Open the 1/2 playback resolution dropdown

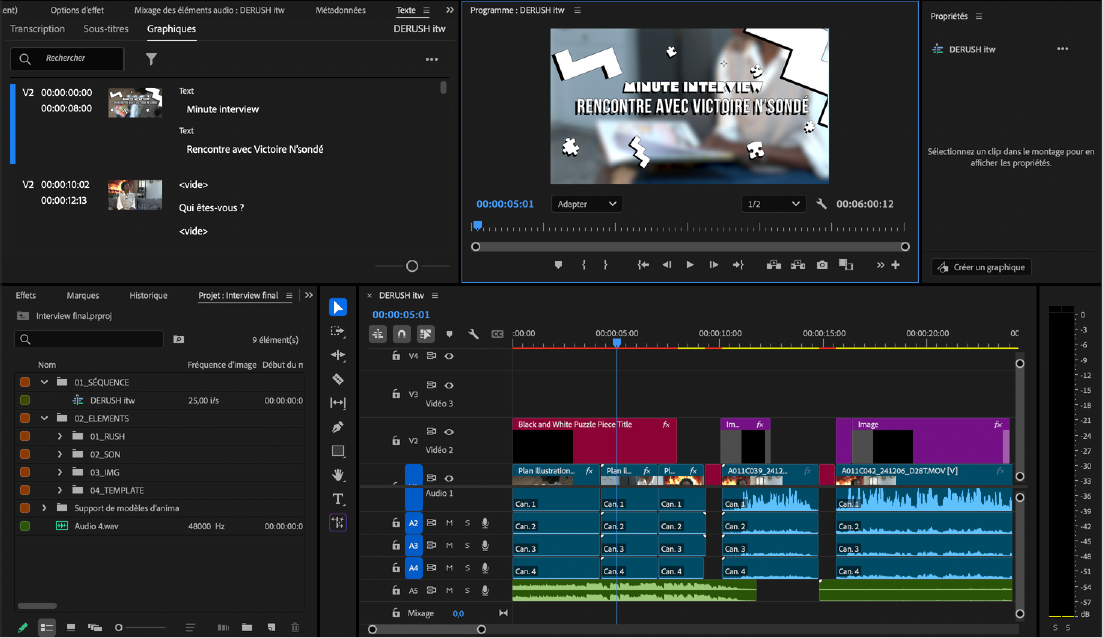tap(772, 203)
